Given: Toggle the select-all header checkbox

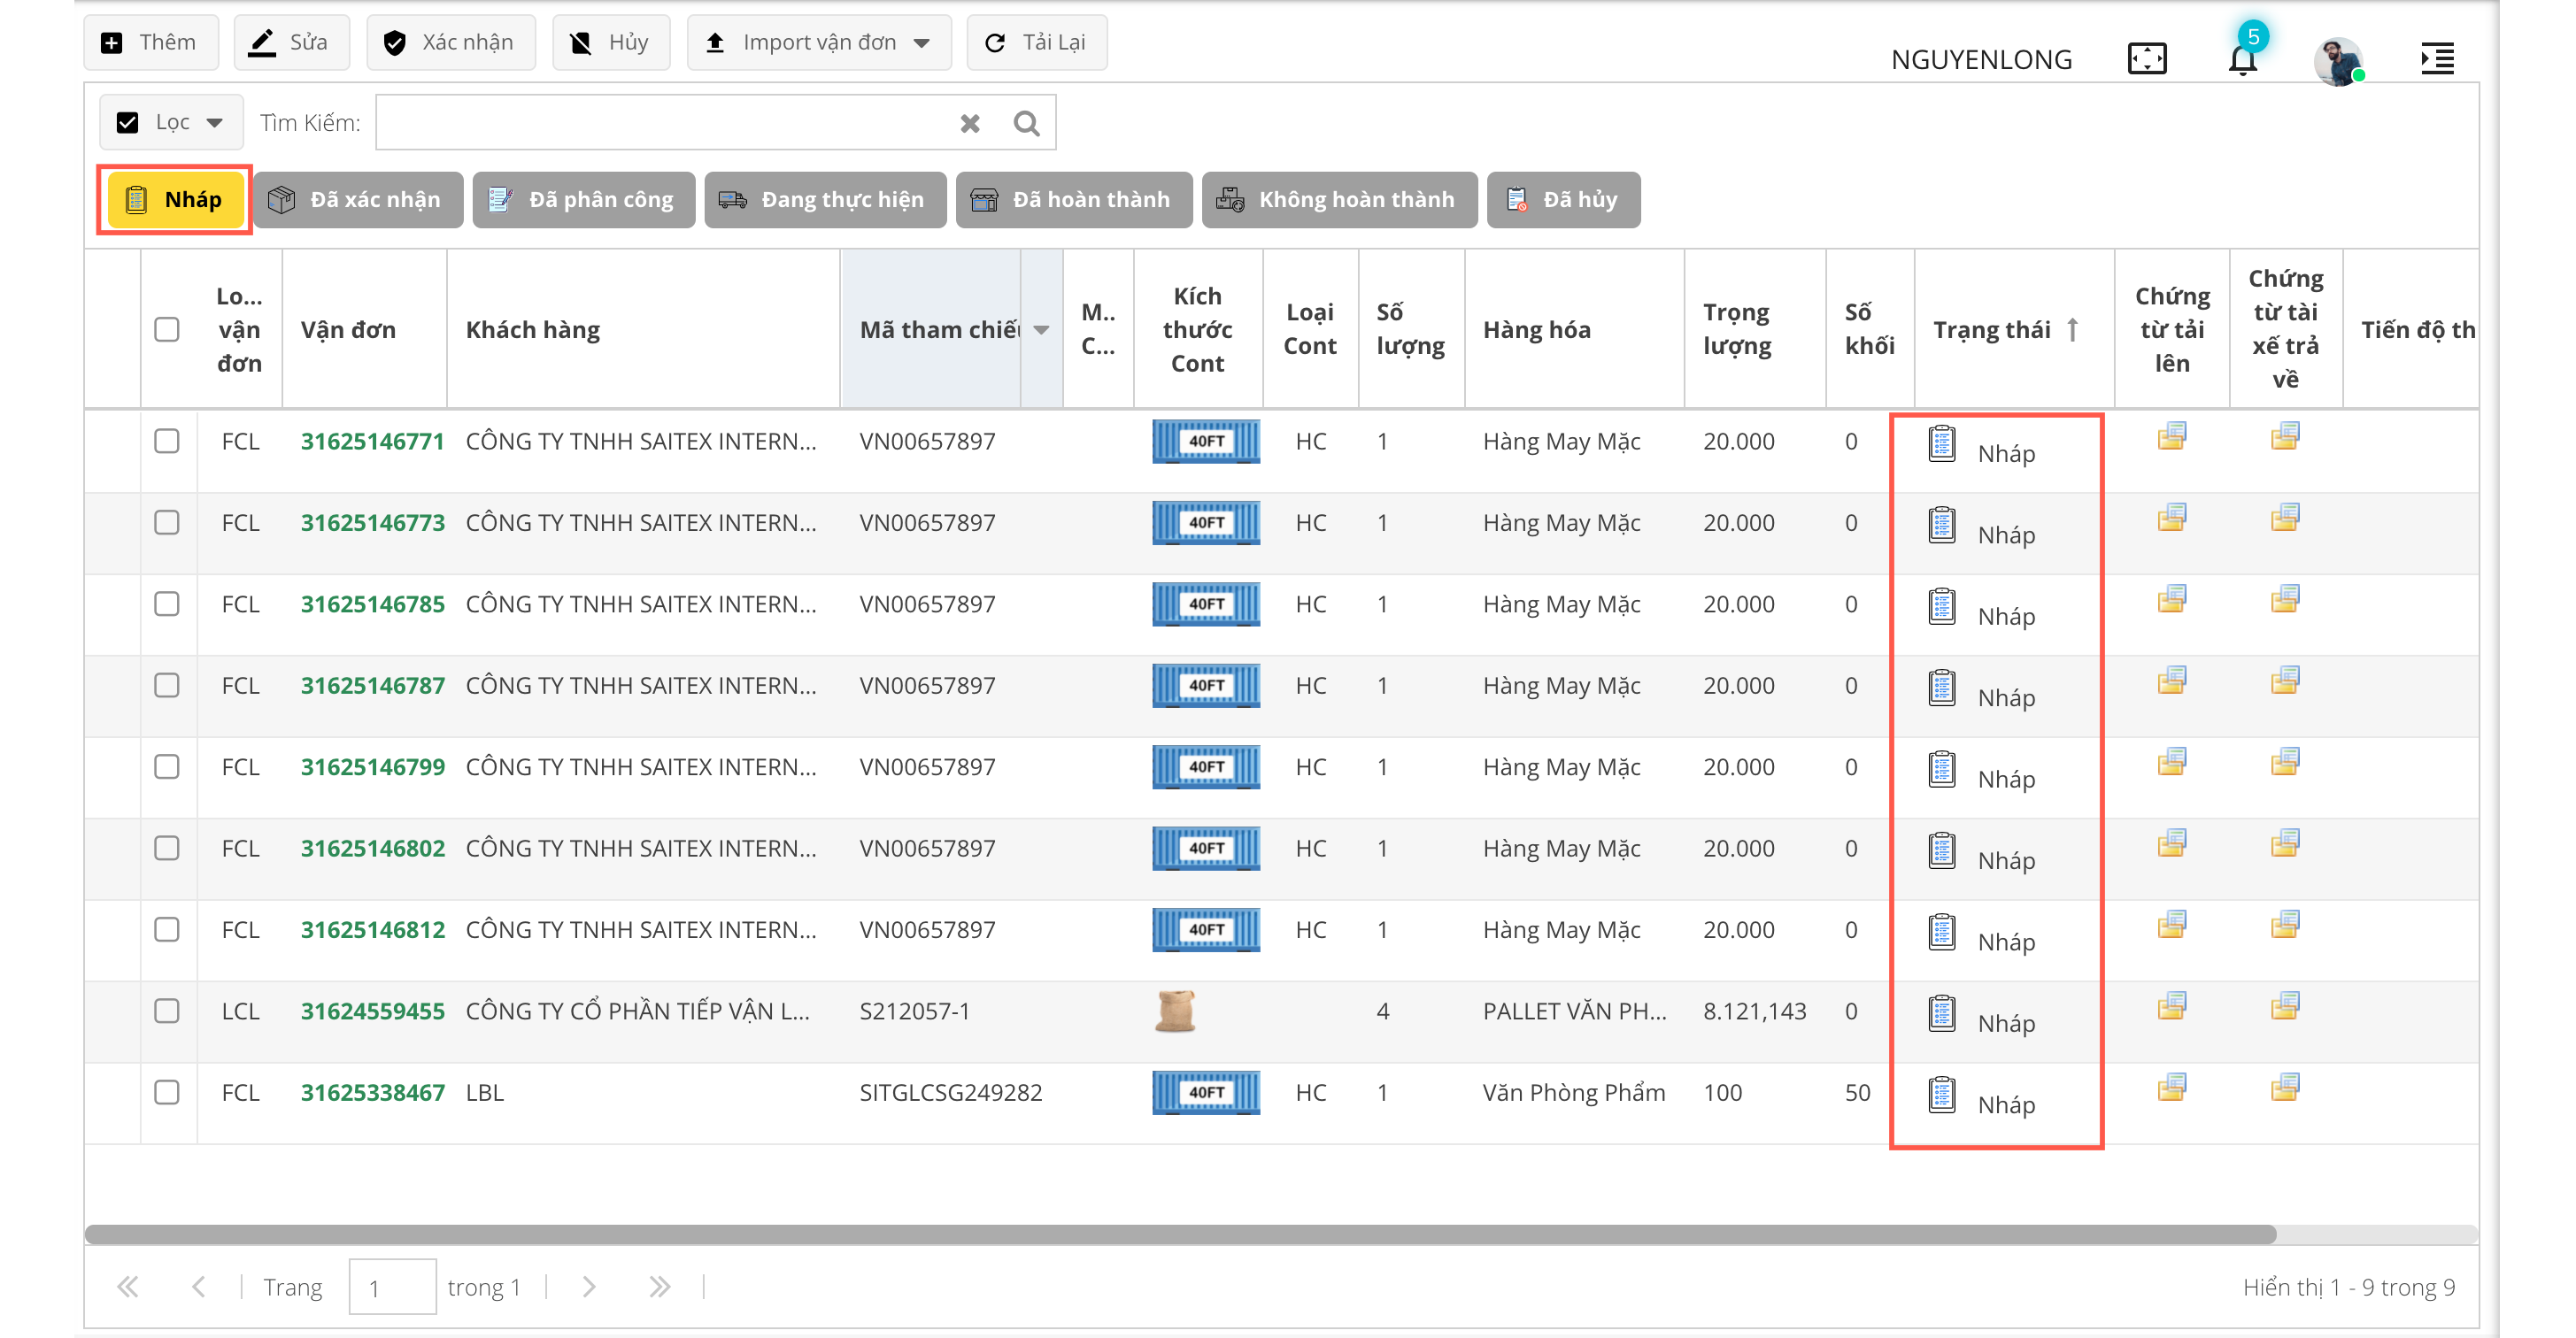Looking at the screenshot, I should click(167, 330).
